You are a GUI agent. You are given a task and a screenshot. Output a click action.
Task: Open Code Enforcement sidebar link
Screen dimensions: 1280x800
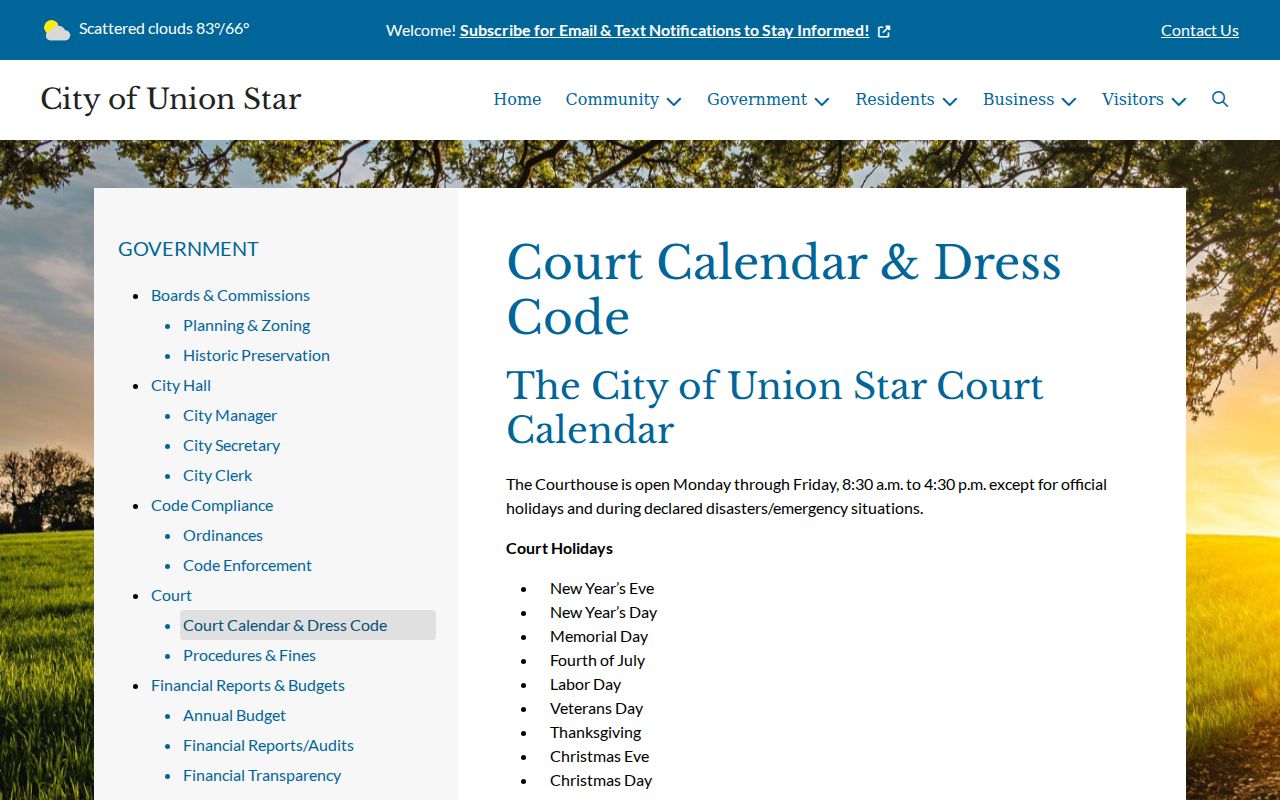click(247, 565)
